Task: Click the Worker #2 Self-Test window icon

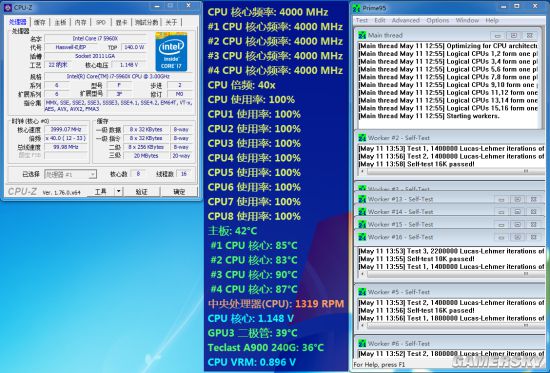Action: click(362, 138)
